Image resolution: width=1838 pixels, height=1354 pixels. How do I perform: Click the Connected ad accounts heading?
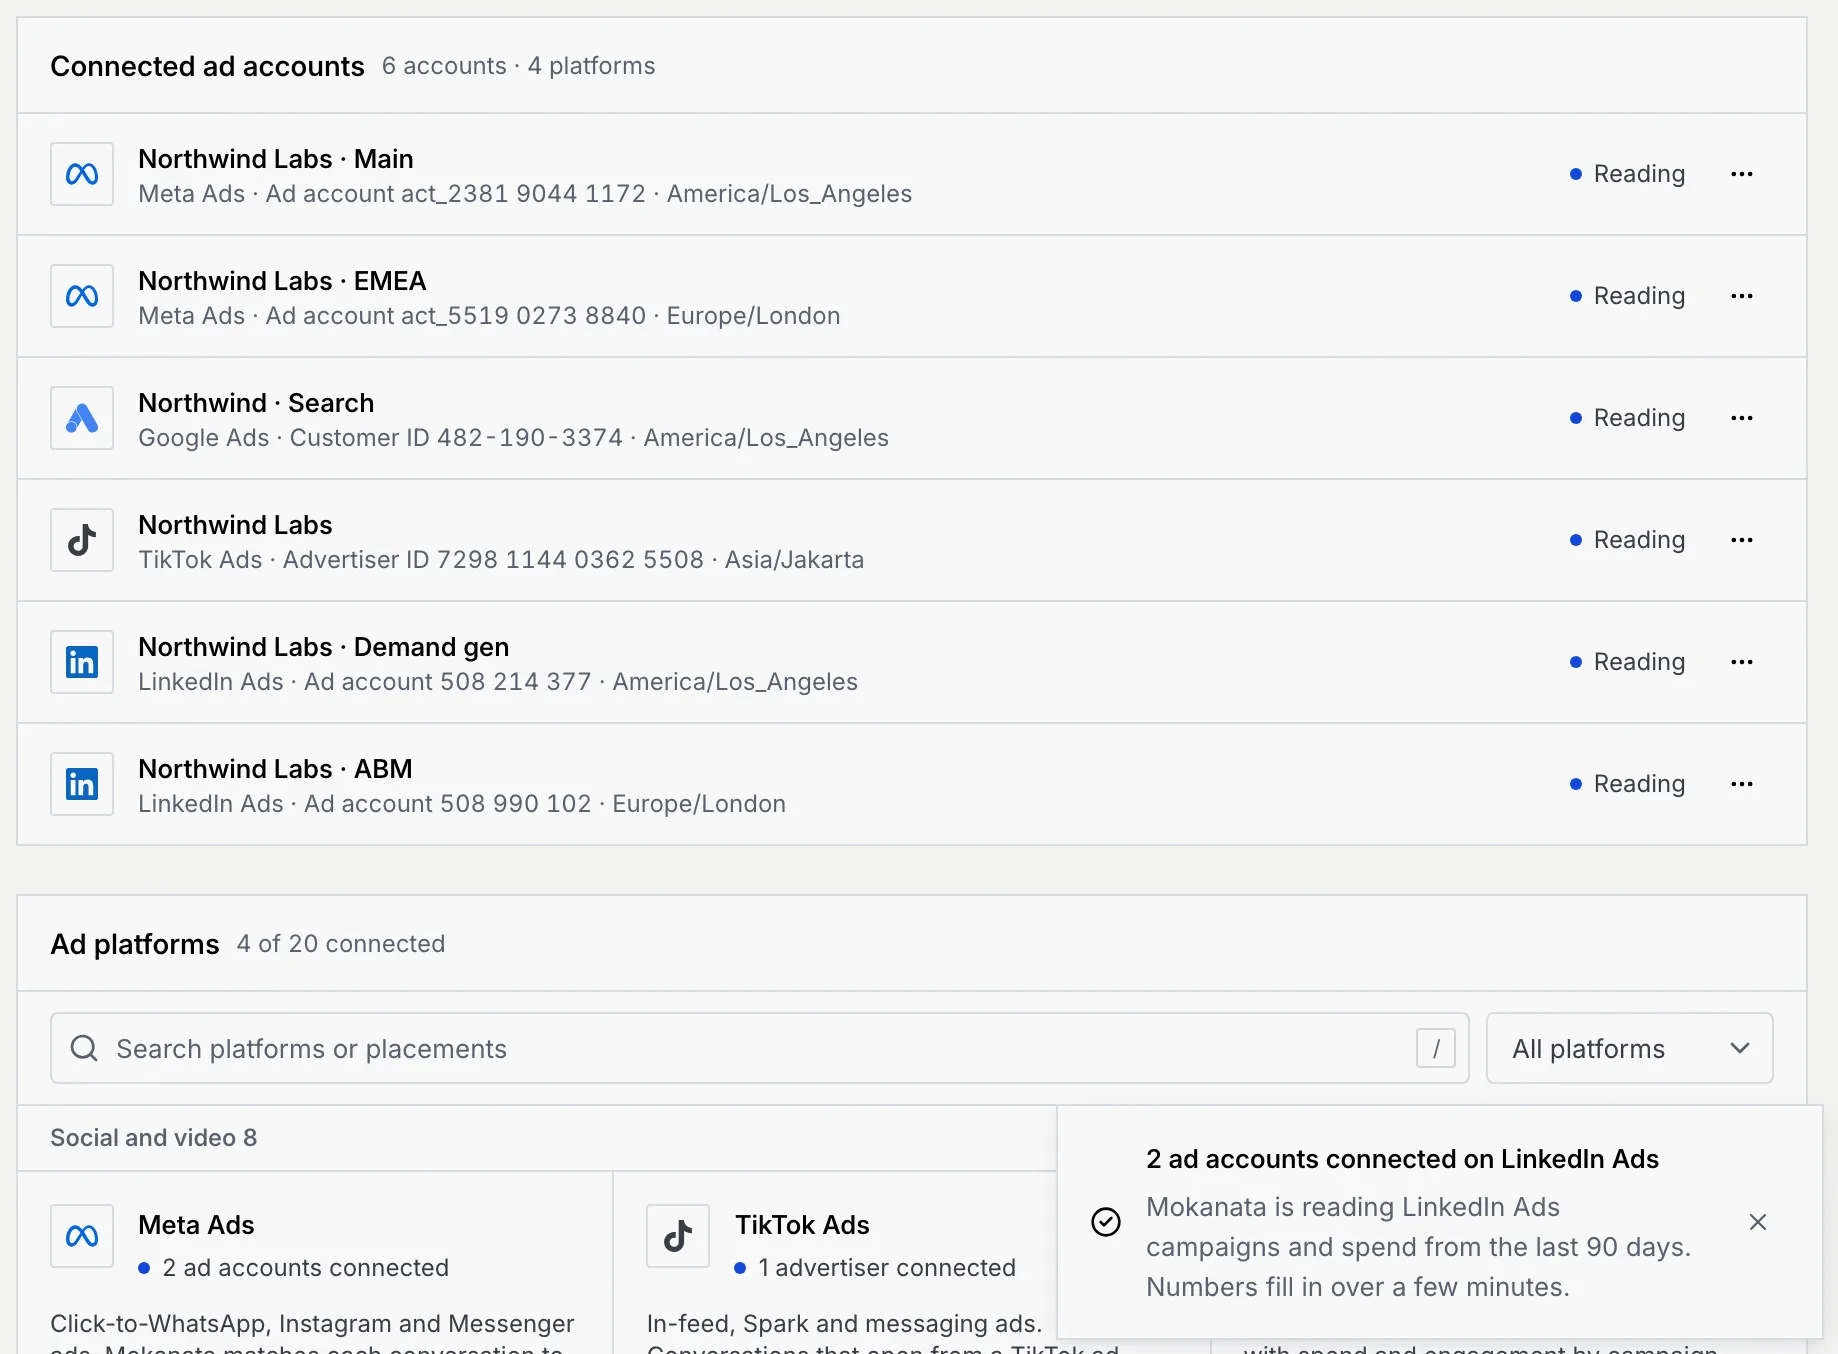(x=207, y=66)
